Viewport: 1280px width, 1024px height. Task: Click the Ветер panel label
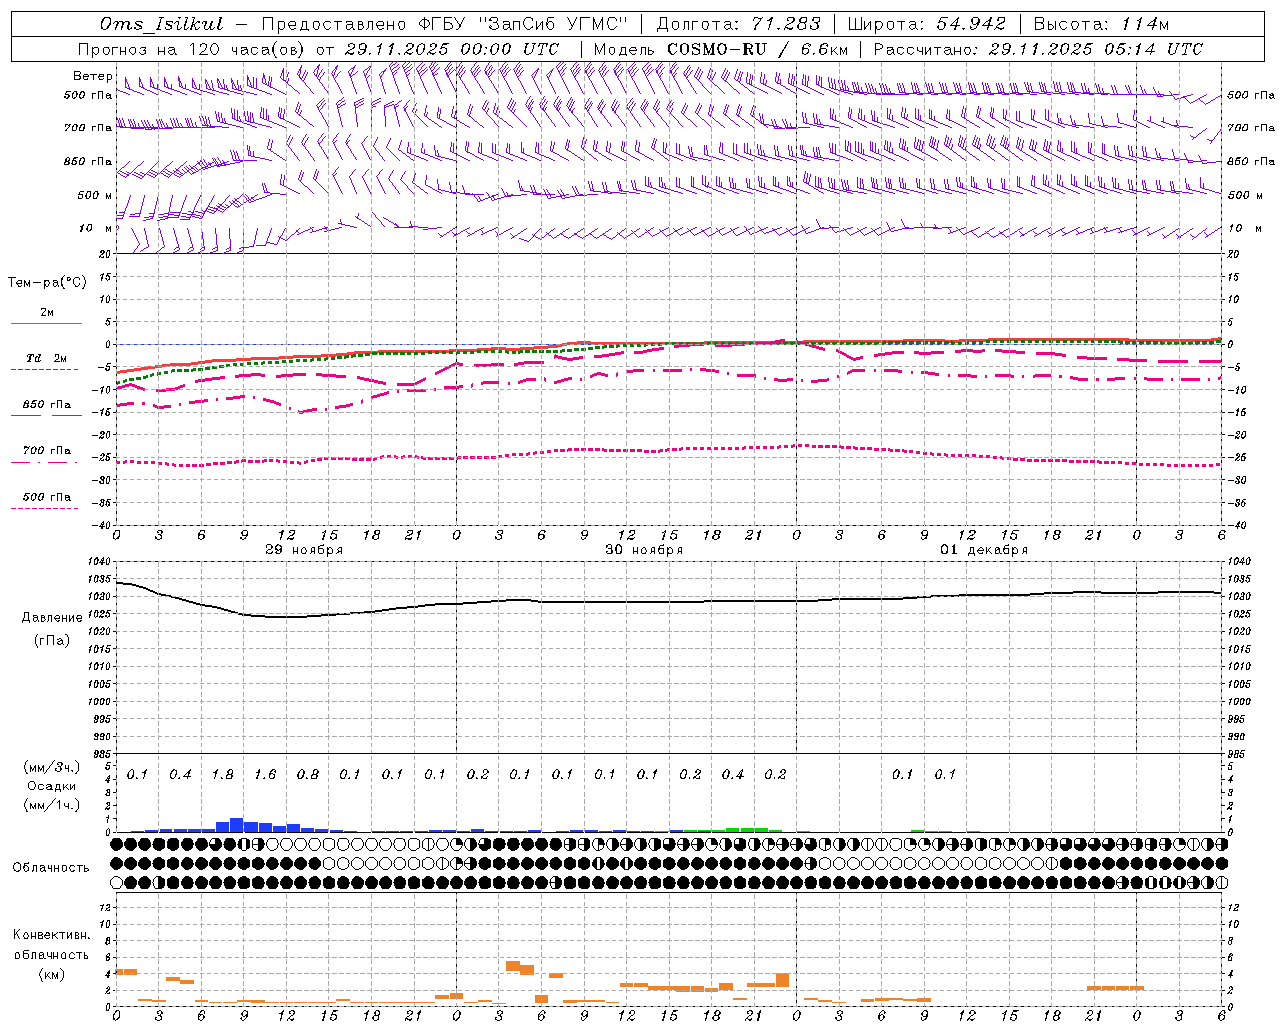(x=93, y=76)
